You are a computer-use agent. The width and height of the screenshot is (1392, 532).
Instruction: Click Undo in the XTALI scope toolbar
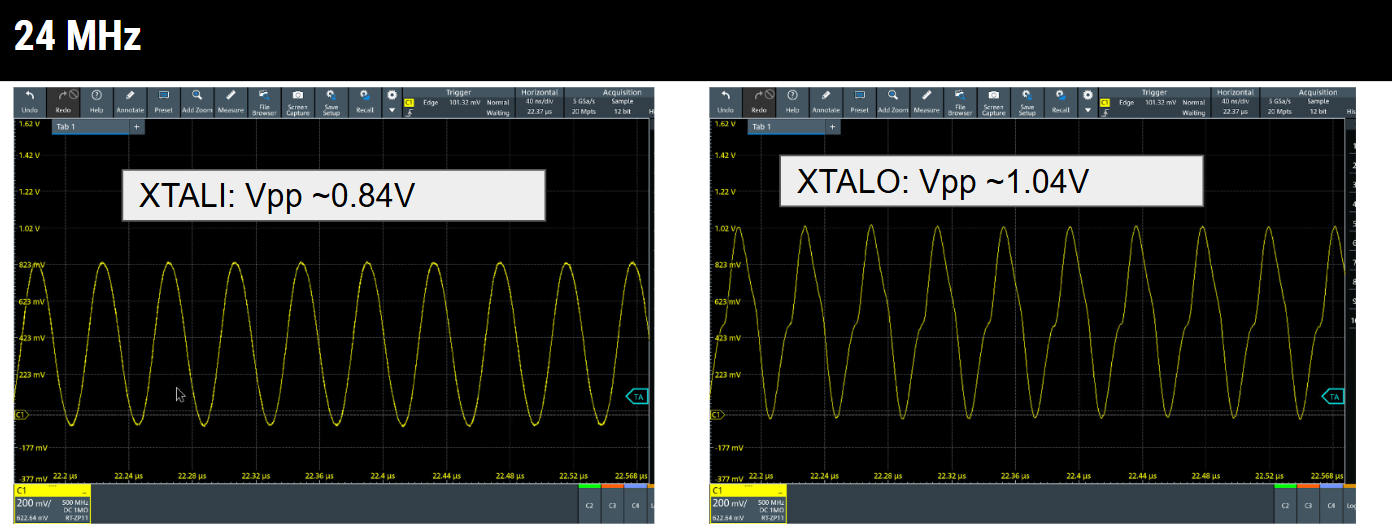point(30,101)
